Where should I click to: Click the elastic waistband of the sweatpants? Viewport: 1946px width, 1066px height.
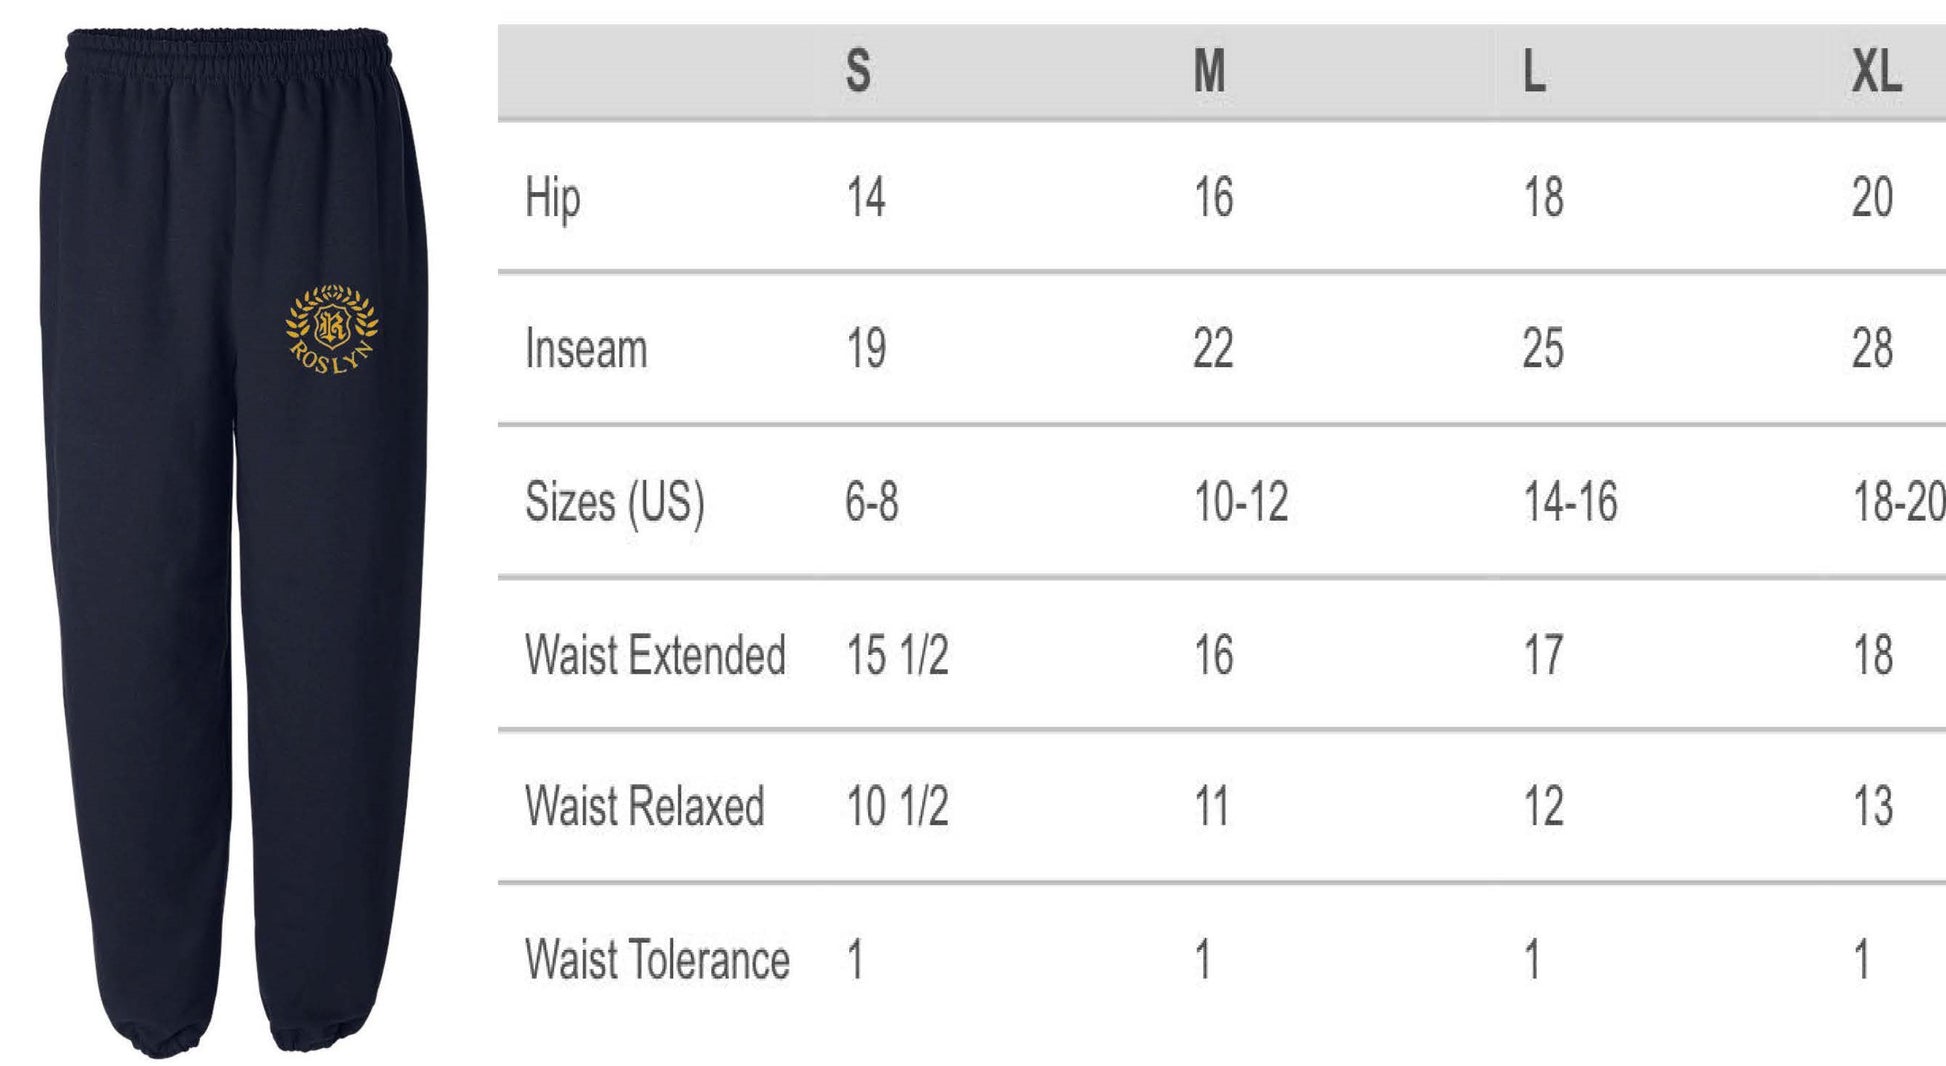[227, 50]
